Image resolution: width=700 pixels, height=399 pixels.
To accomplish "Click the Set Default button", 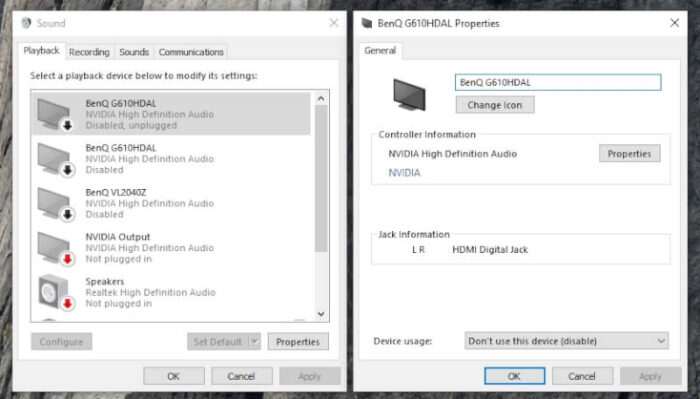I will (218, 341).
